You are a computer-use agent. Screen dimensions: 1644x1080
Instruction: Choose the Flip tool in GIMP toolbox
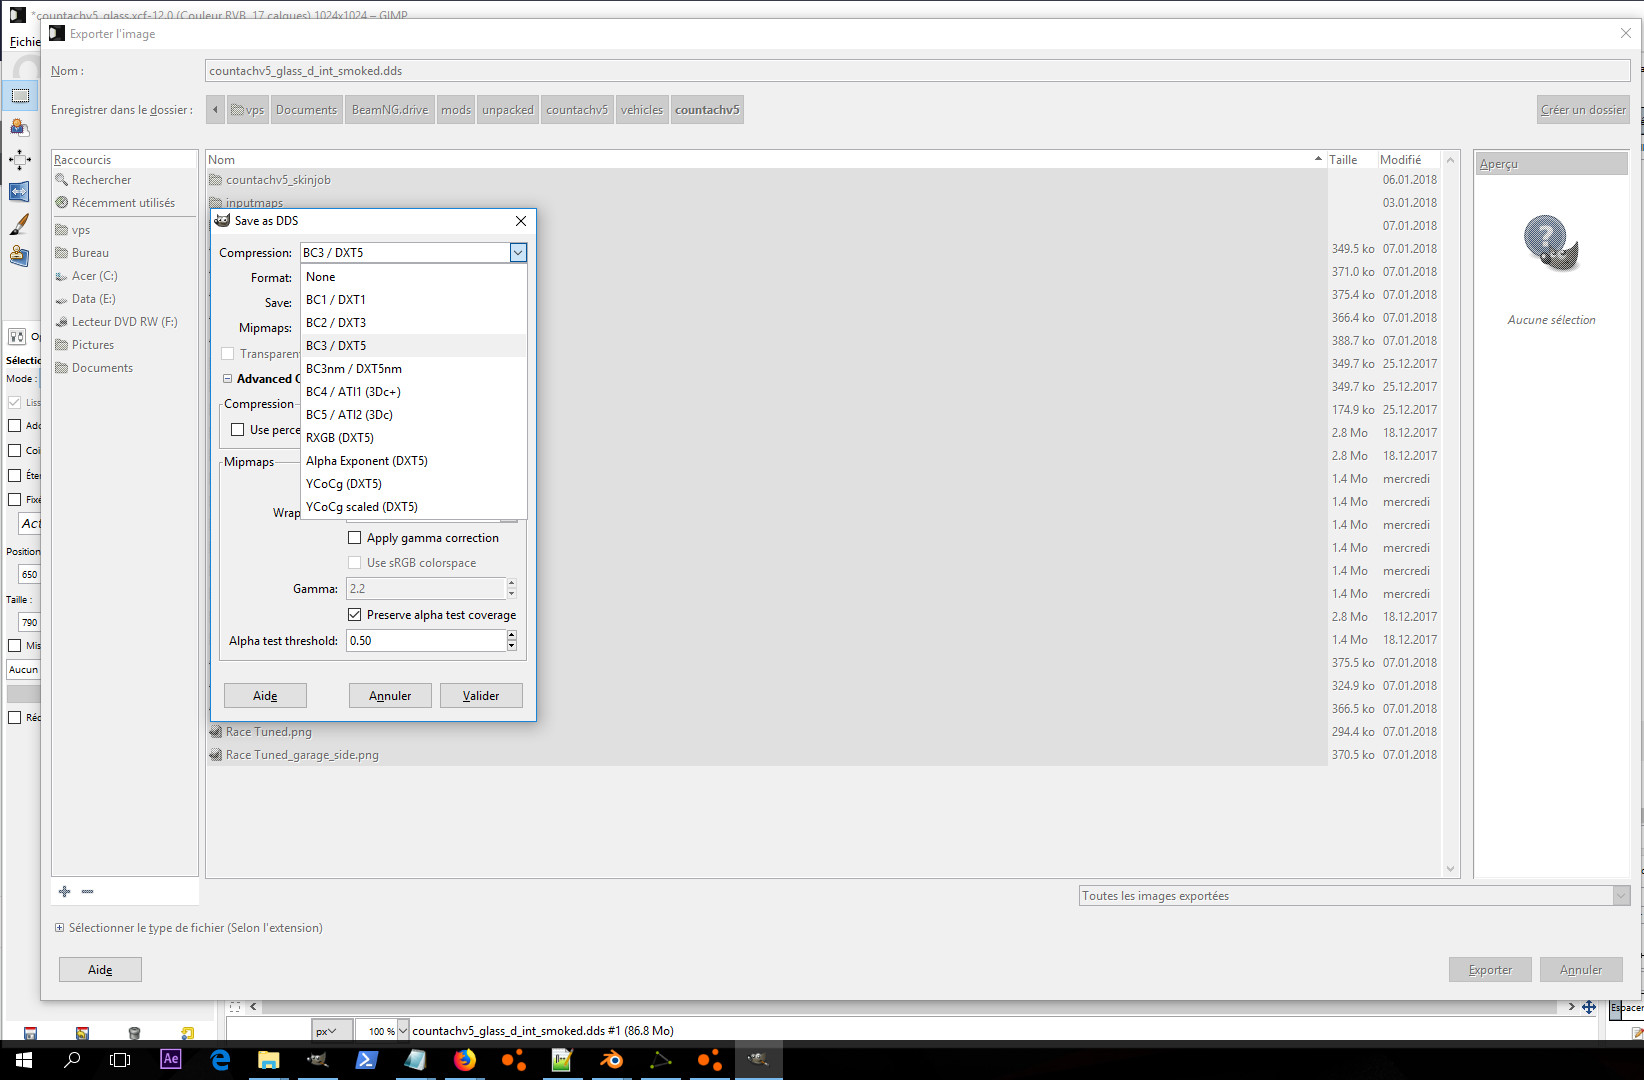(20, 191)
